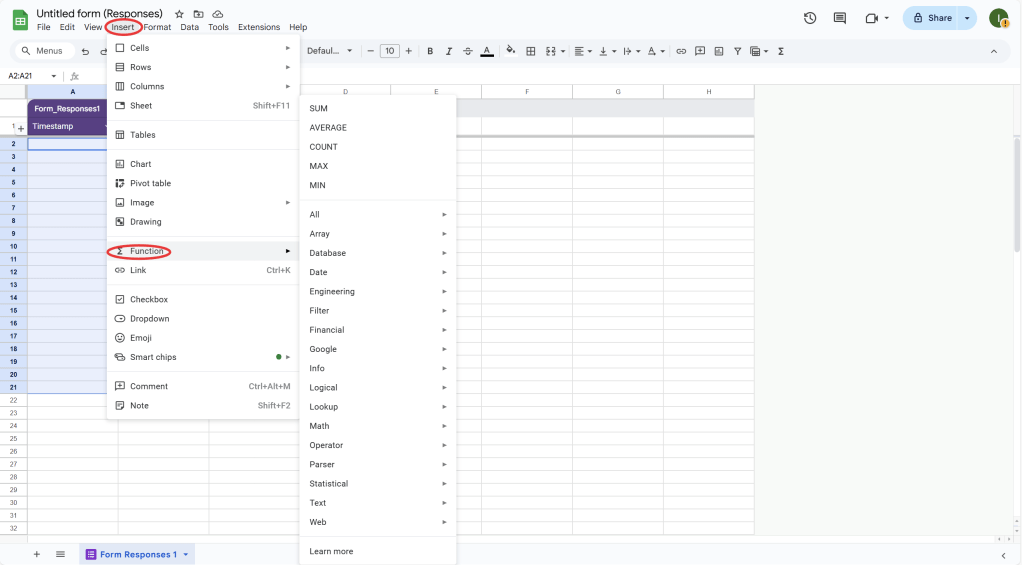Apply strikethrough from the toolbar

(467, 51)
